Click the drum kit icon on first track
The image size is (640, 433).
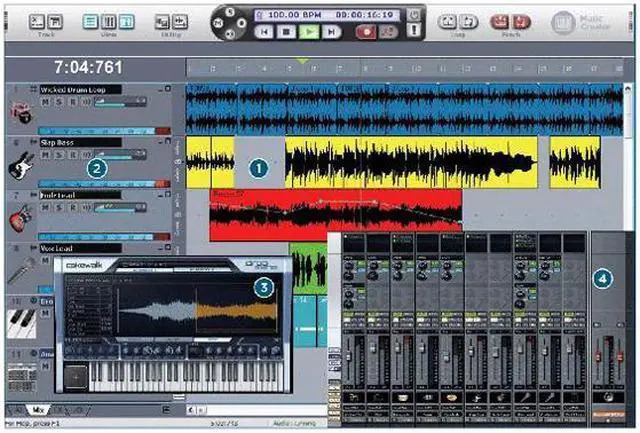[x=20, y=110]
